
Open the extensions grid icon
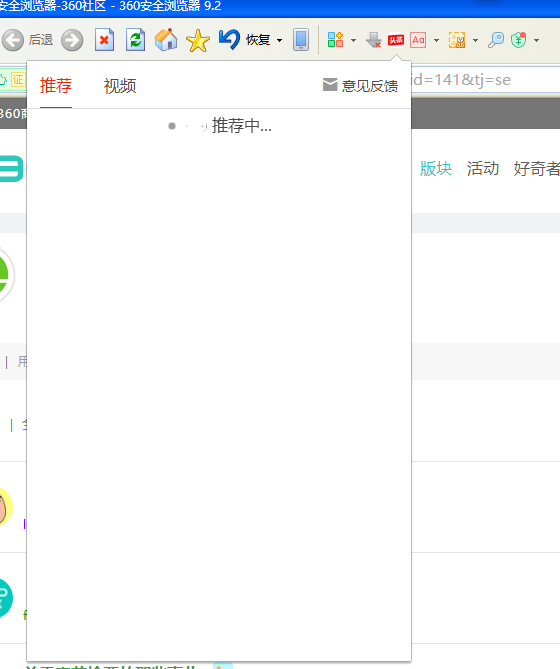coord(335,40)
